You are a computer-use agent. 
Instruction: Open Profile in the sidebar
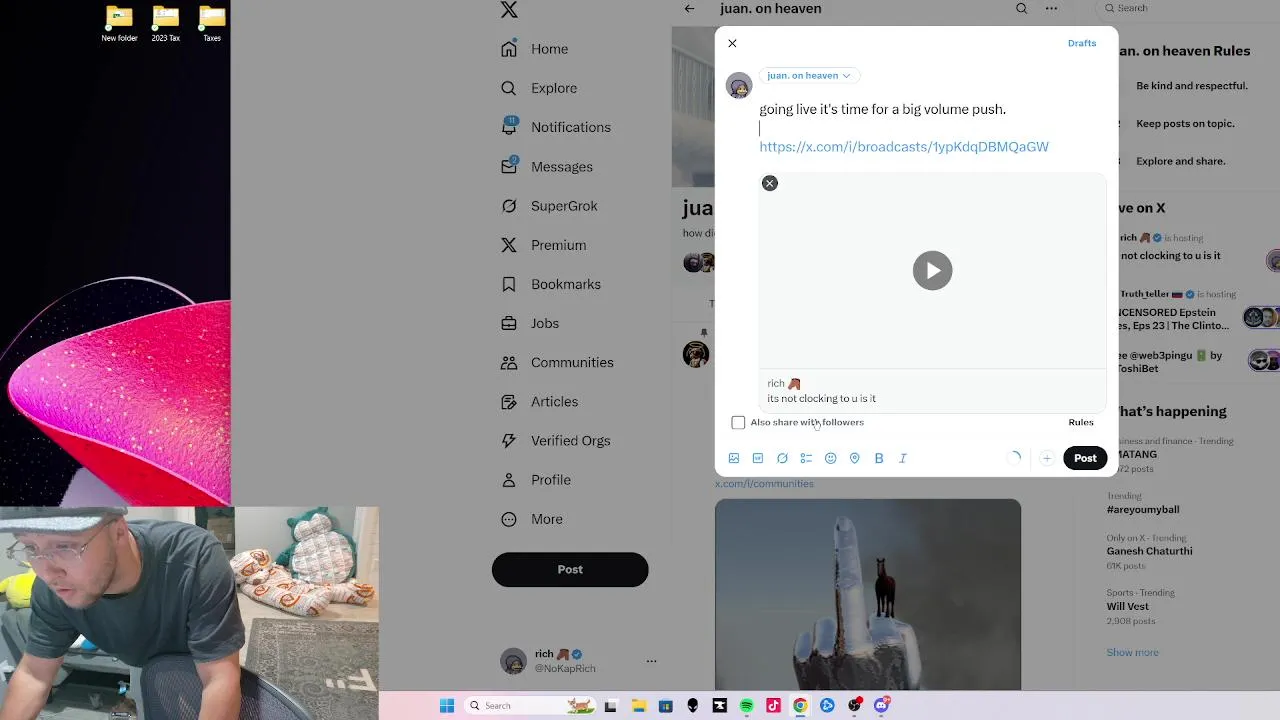coord(536,480)
